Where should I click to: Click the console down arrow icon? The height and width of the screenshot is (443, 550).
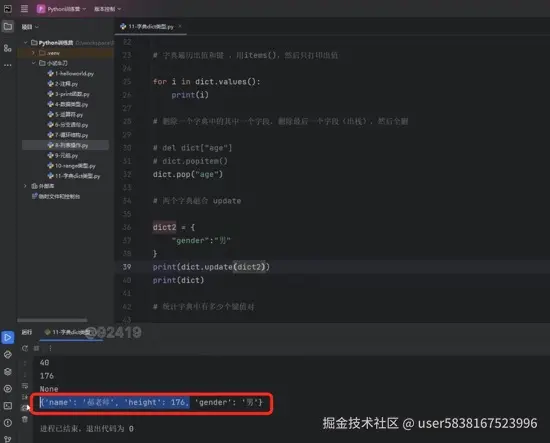point(25,374)
